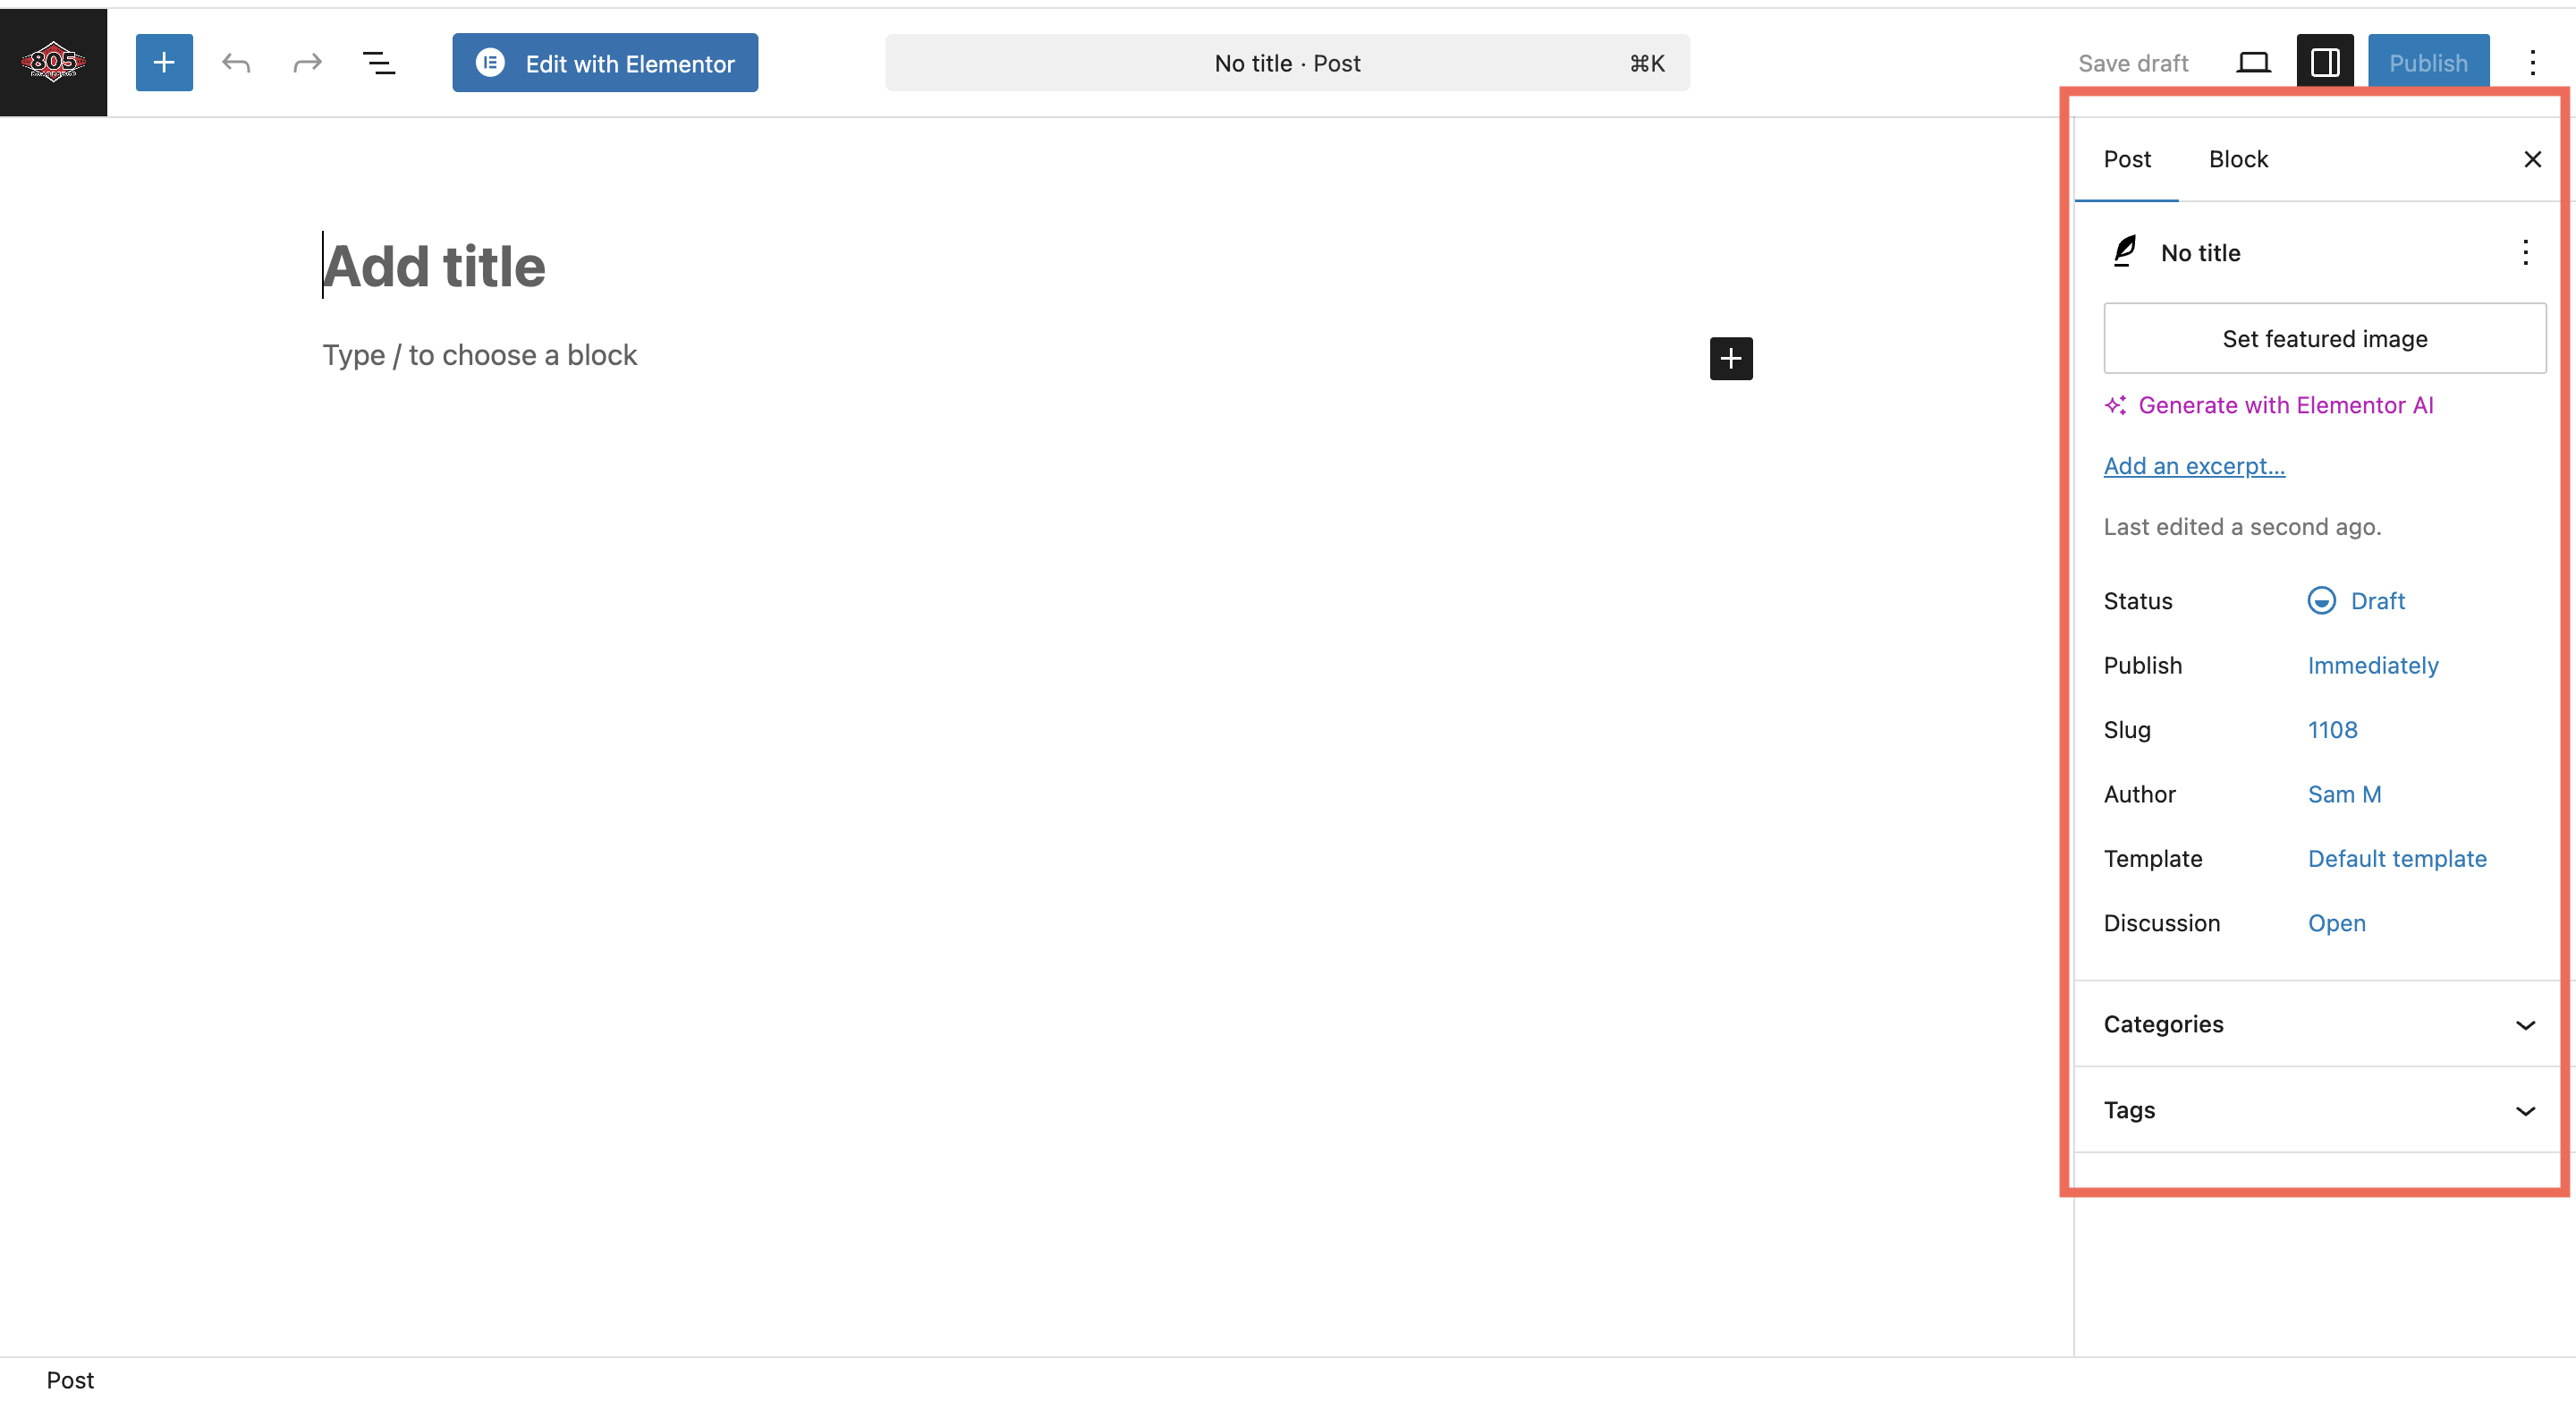The width and height of the screenshot is (2576, 1401).
Task: Switch to the Post tab
Action: [x=2127, y=159]
